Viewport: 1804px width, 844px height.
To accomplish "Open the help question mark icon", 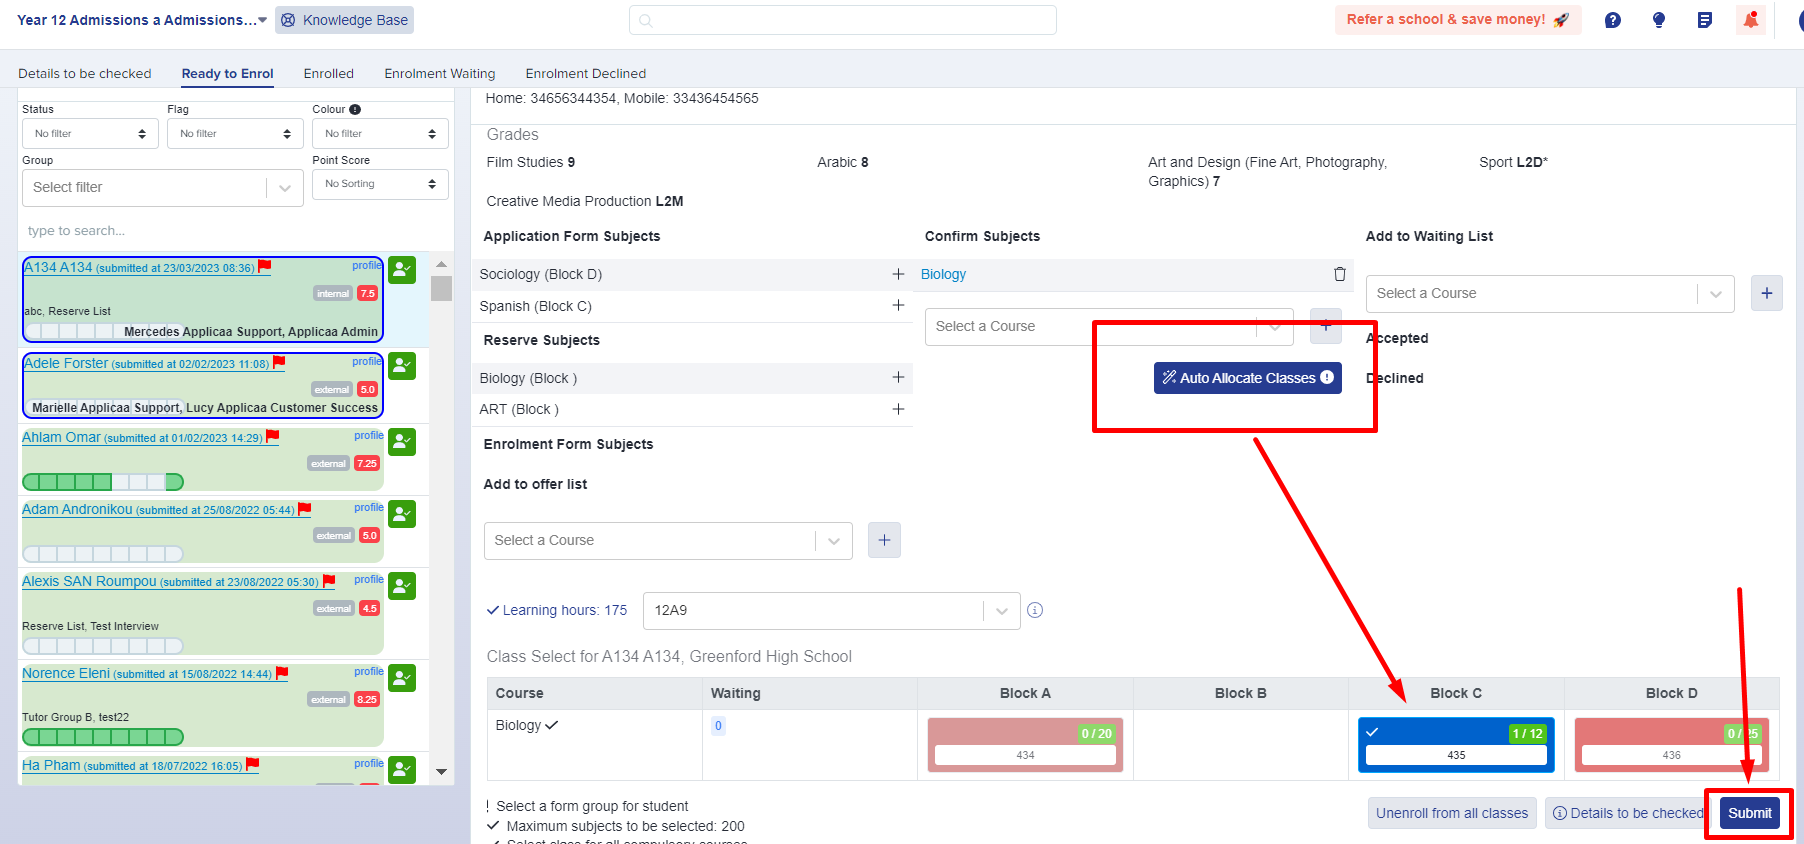I will pyautogui.click(x=1613, y=20).
